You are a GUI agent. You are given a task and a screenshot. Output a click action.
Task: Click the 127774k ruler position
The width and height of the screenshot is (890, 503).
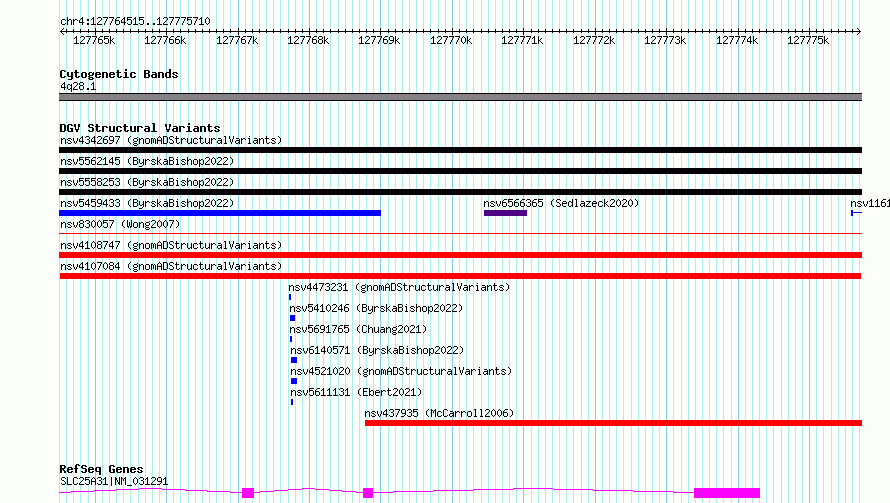pyautogui.click(x=737, y=40)
